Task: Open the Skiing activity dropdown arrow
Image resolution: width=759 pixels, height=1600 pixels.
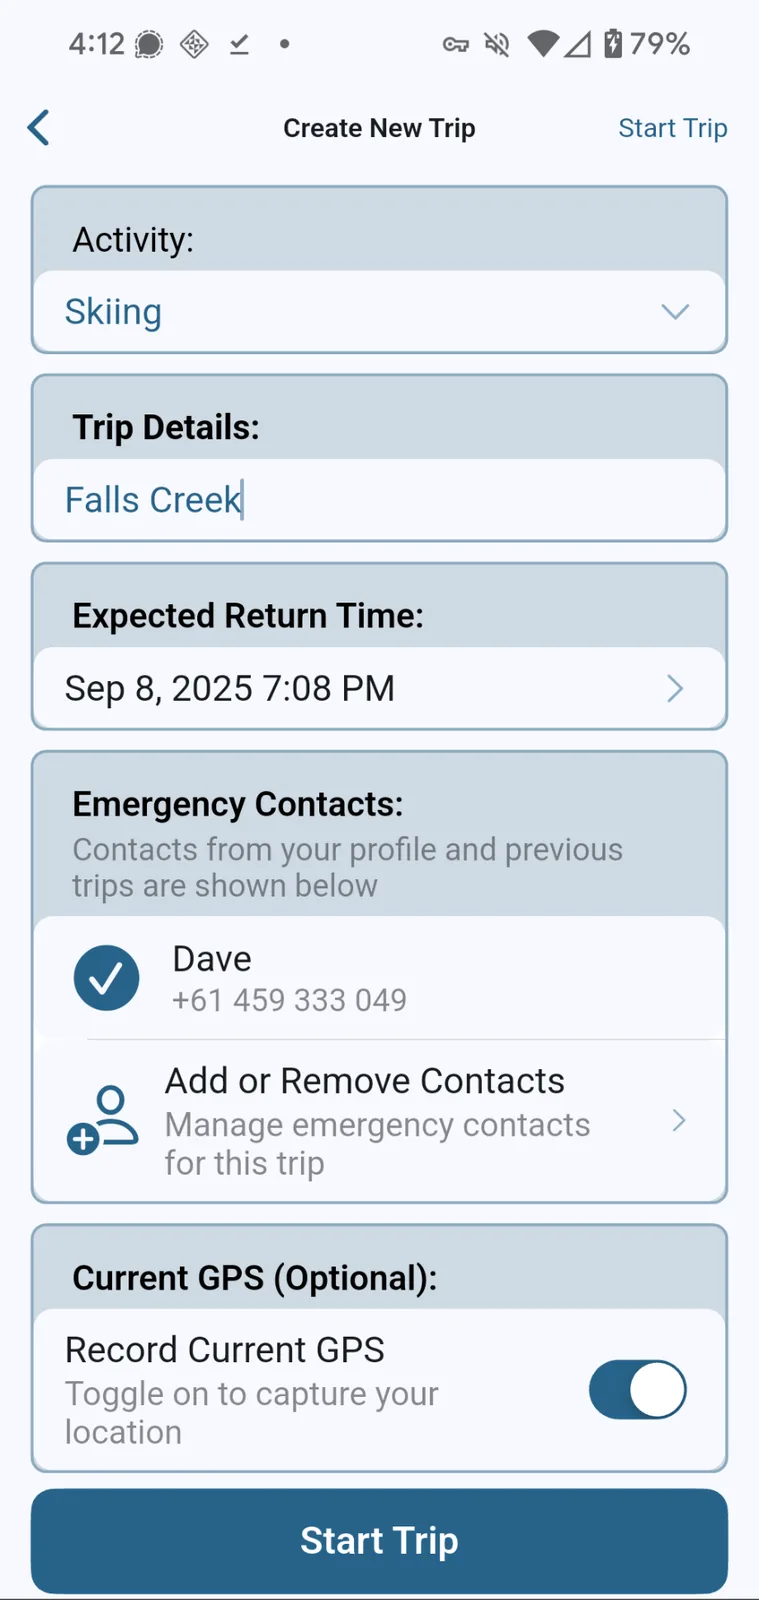Action: (x=675, y=312)
